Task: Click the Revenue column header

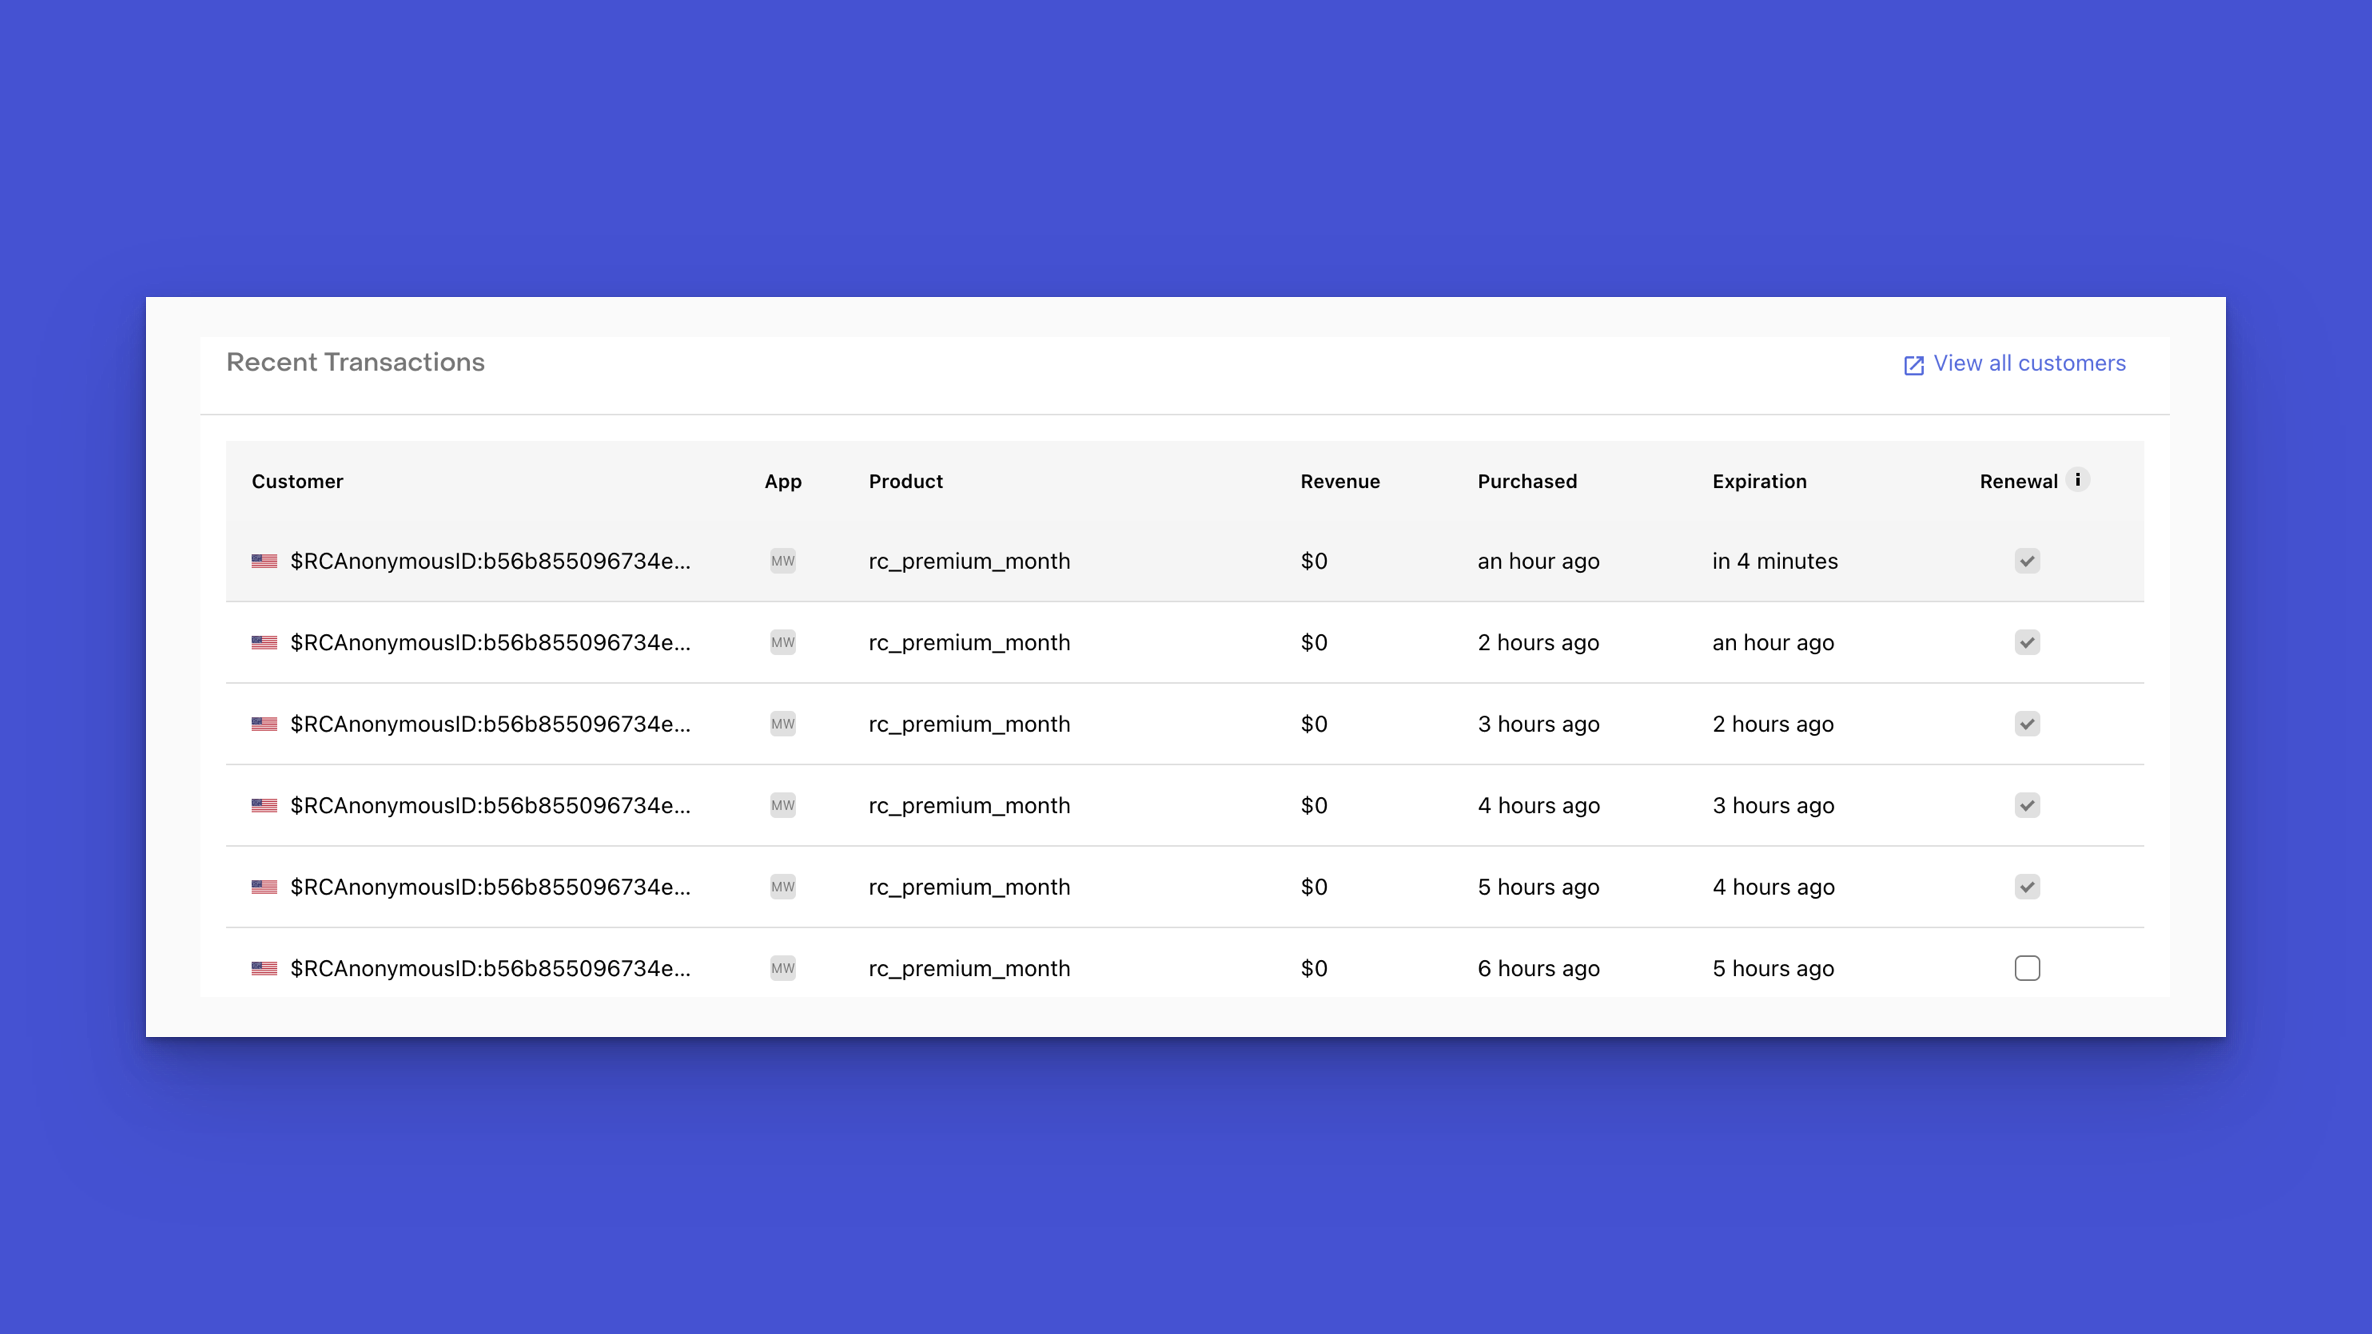Action: (1340, 482)
